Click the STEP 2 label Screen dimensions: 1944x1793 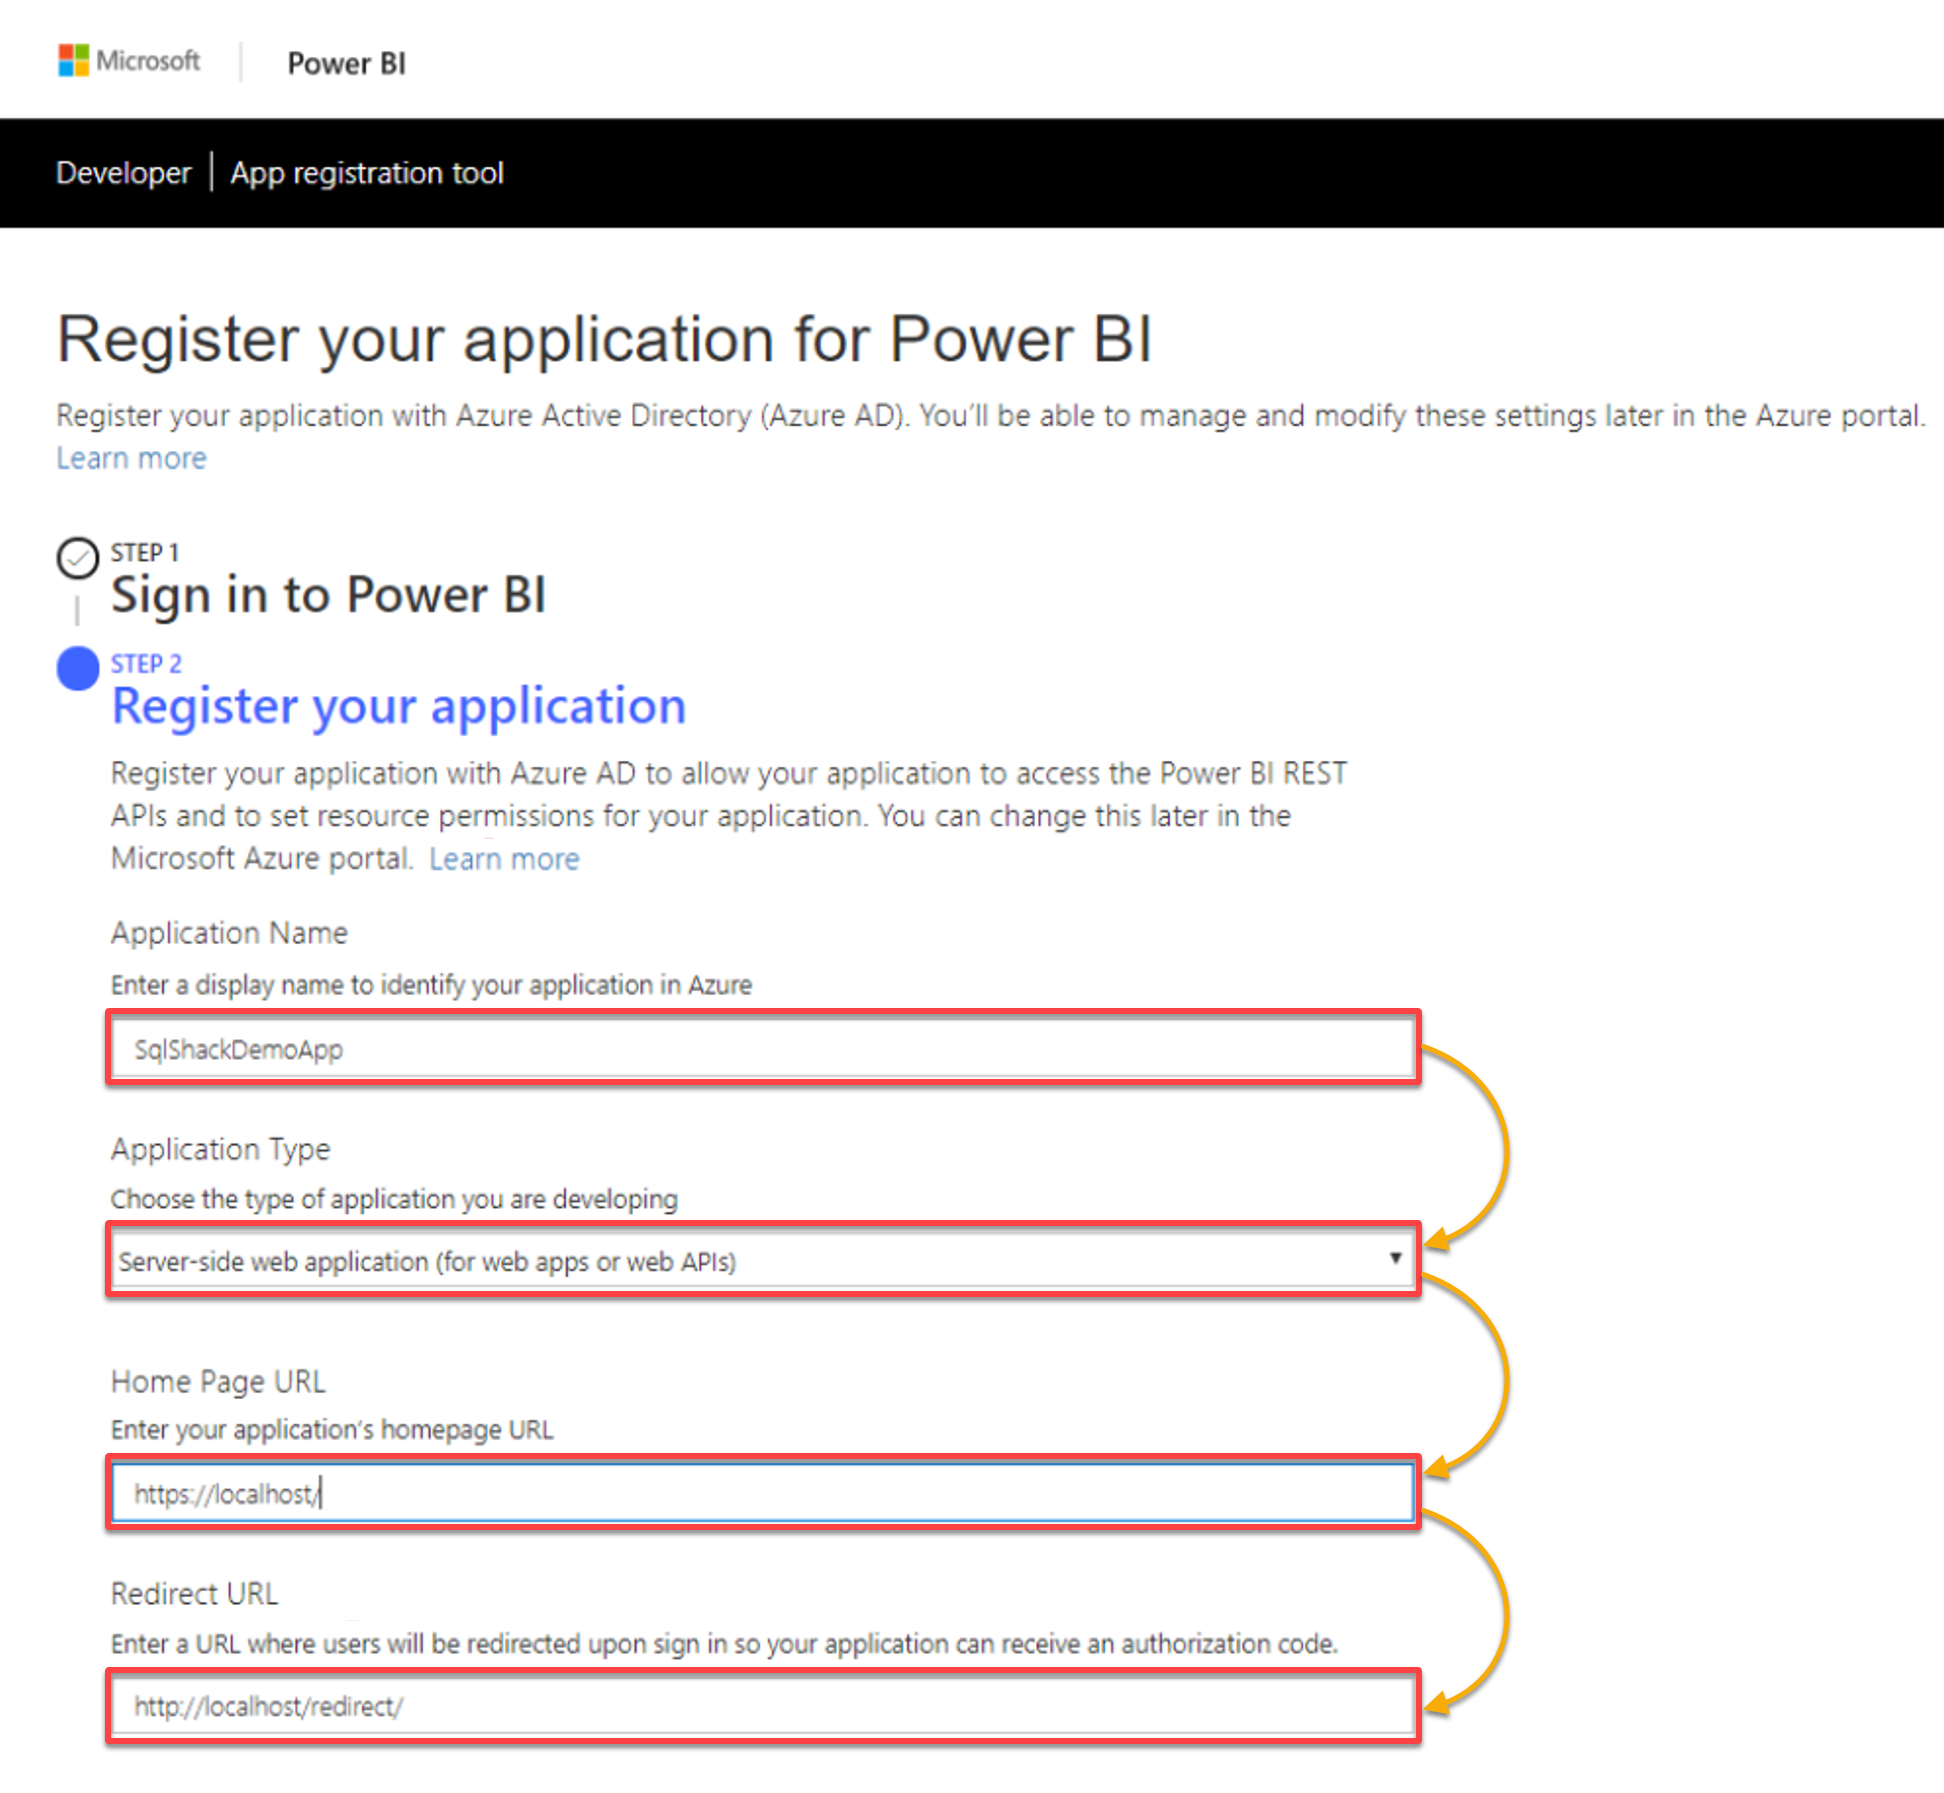point(146,663)
